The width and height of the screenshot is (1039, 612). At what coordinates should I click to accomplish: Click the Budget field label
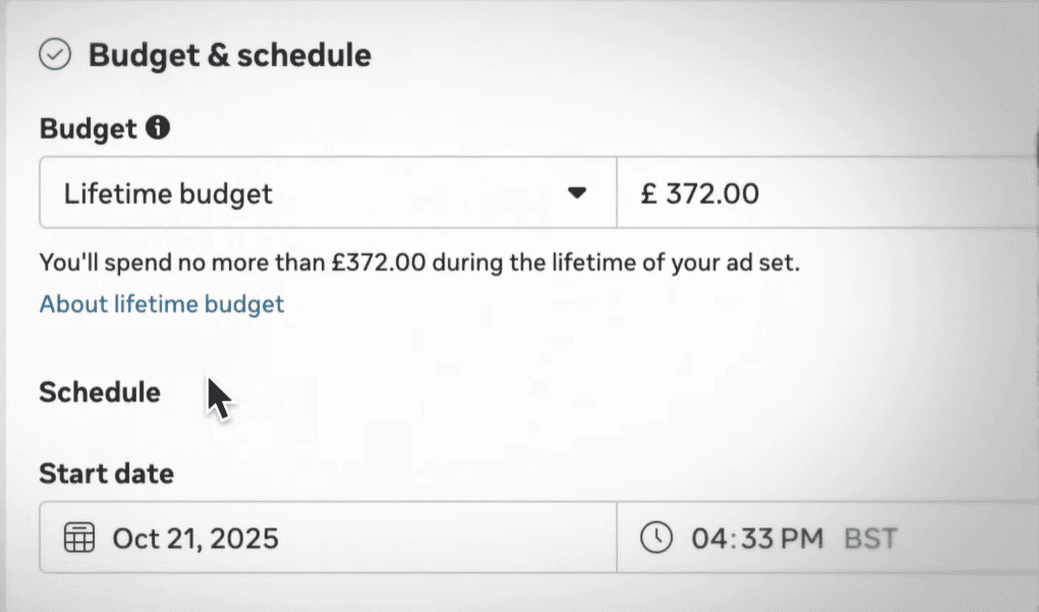click(x=88, y=128)
